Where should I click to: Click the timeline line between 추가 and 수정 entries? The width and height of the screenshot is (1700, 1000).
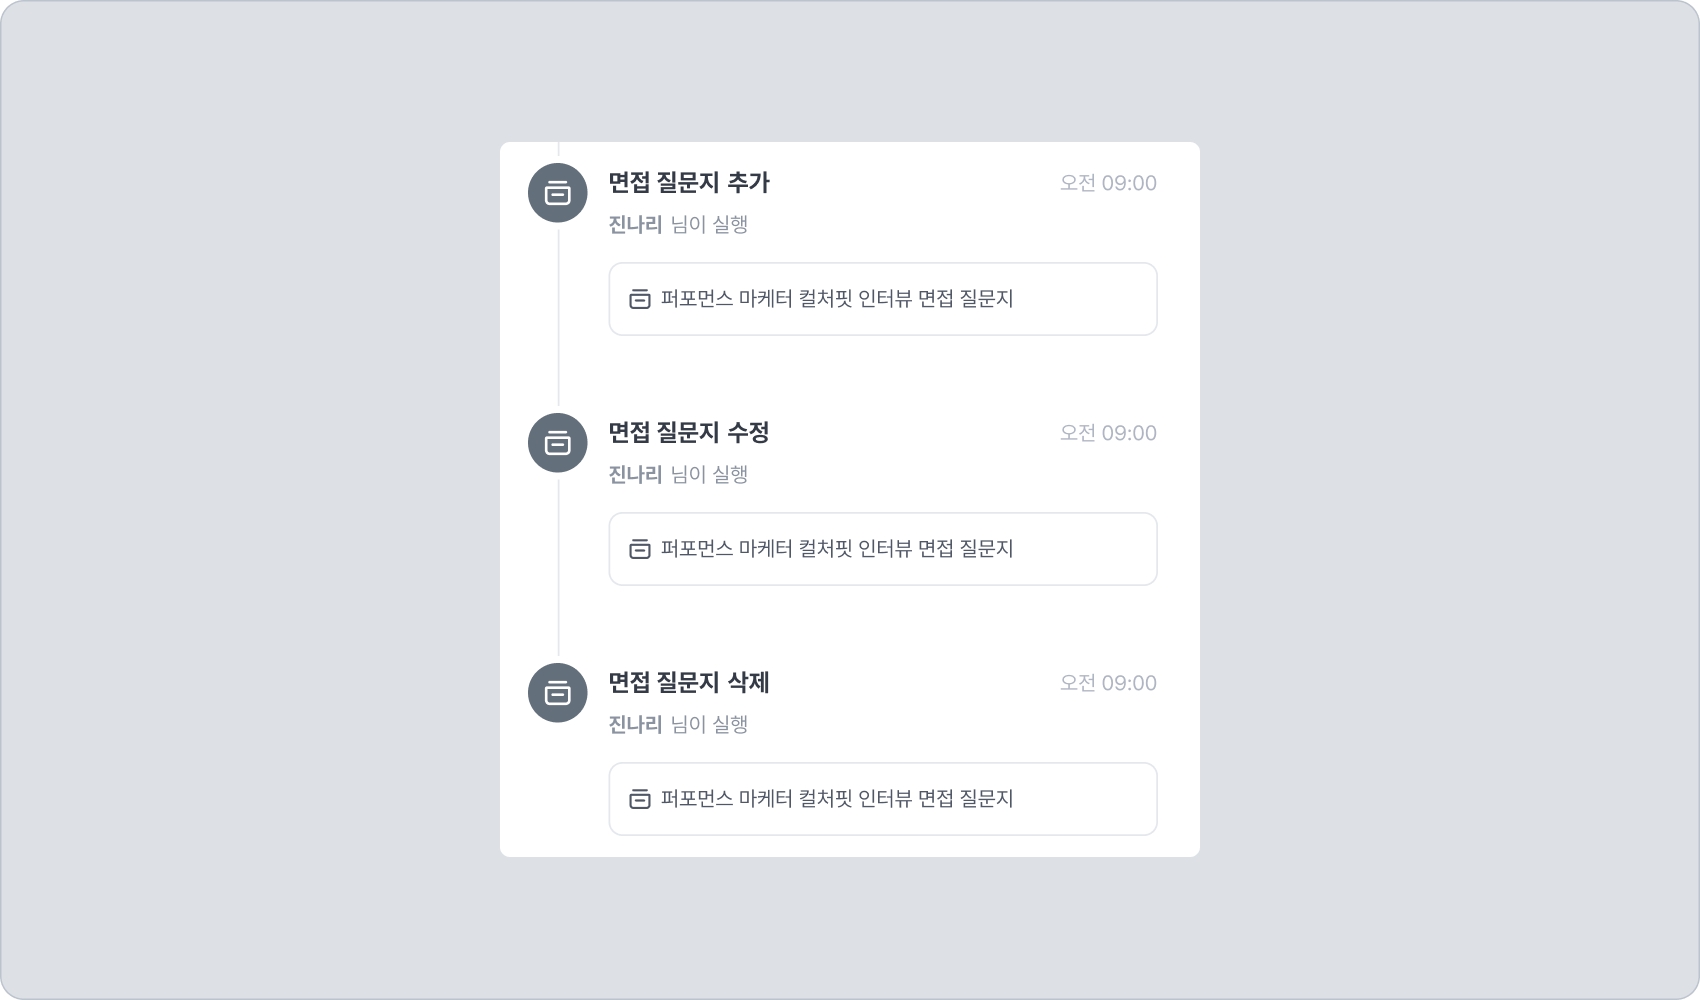558,318
